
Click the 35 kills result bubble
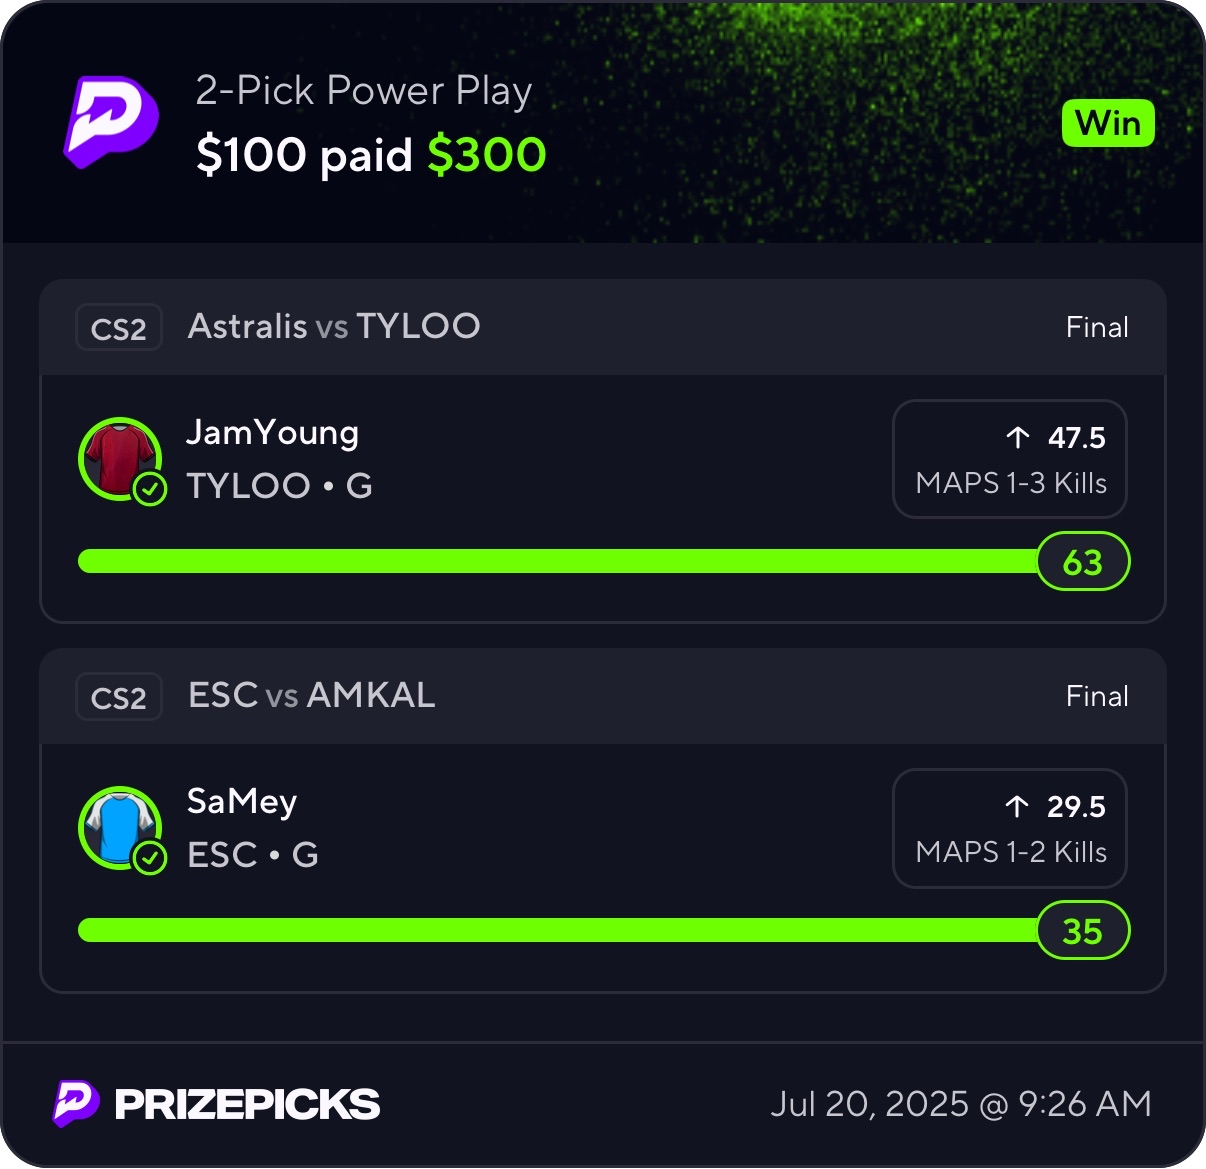click(x=1082, y=931)
